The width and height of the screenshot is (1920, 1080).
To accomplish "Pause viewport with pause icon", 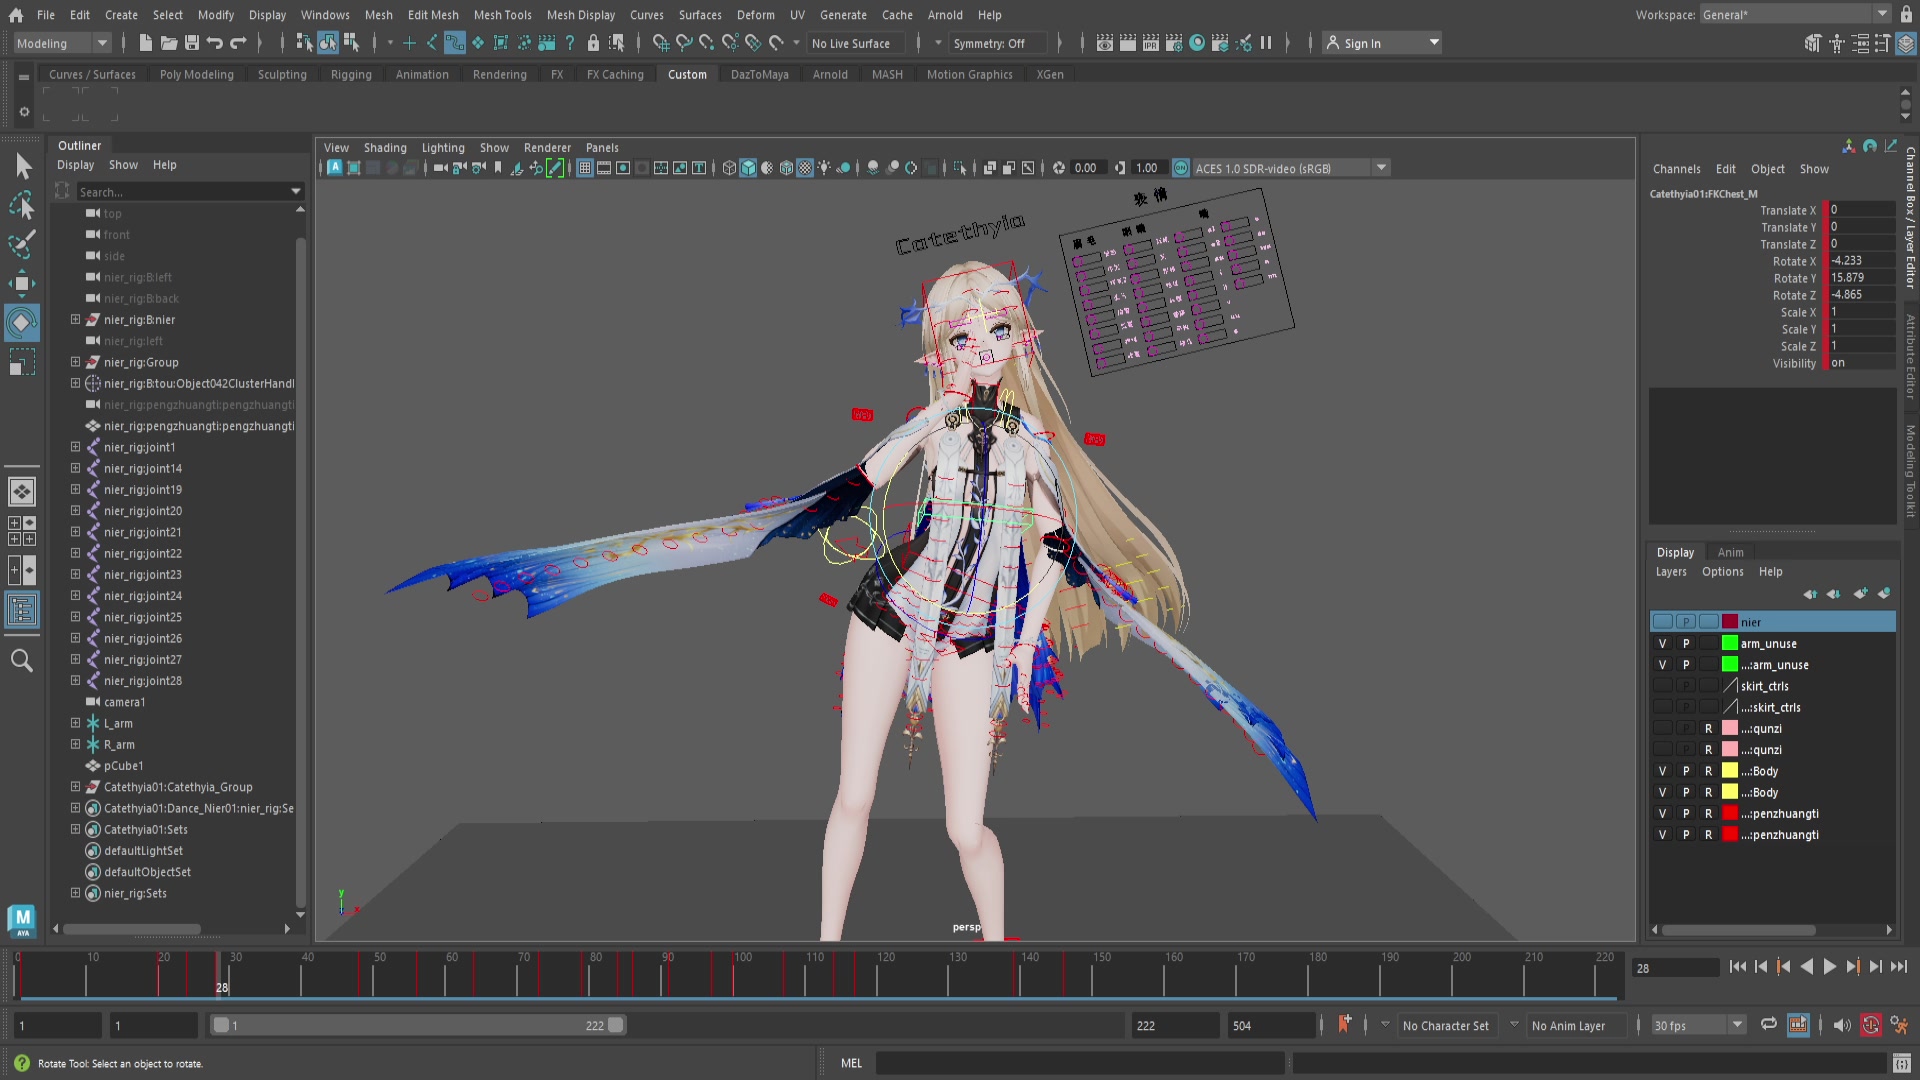I will click(1266, 43).
